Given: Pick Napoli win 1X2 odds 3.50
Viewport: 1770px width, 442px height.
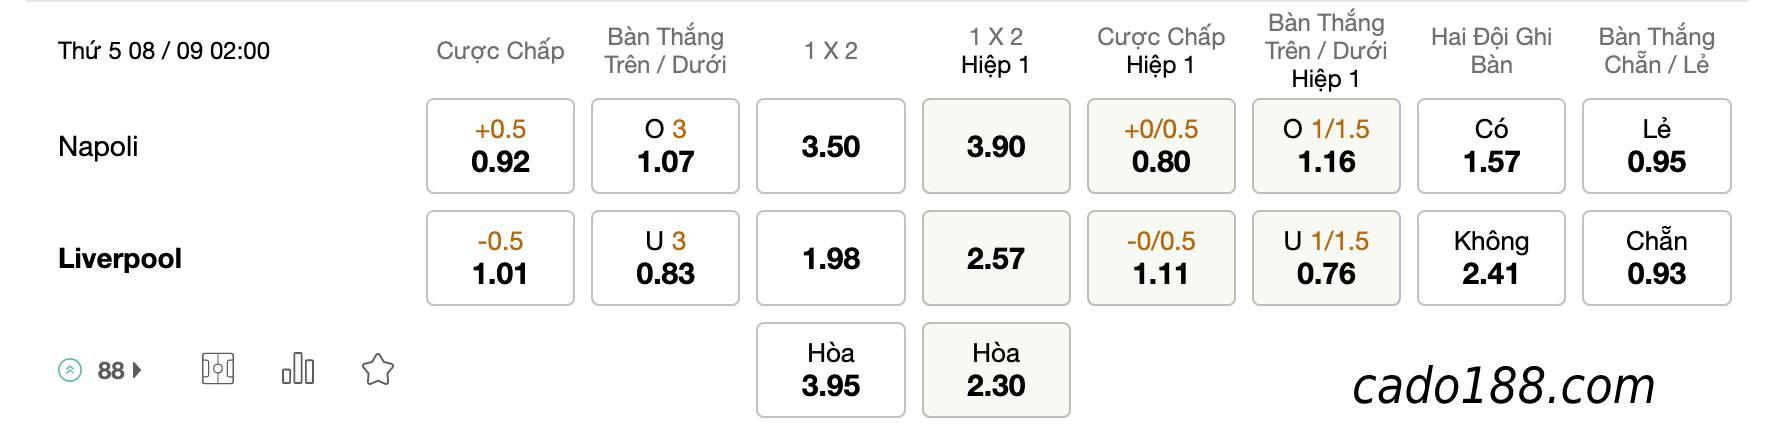Looking at the screenshot, I should tap(831, 146).
